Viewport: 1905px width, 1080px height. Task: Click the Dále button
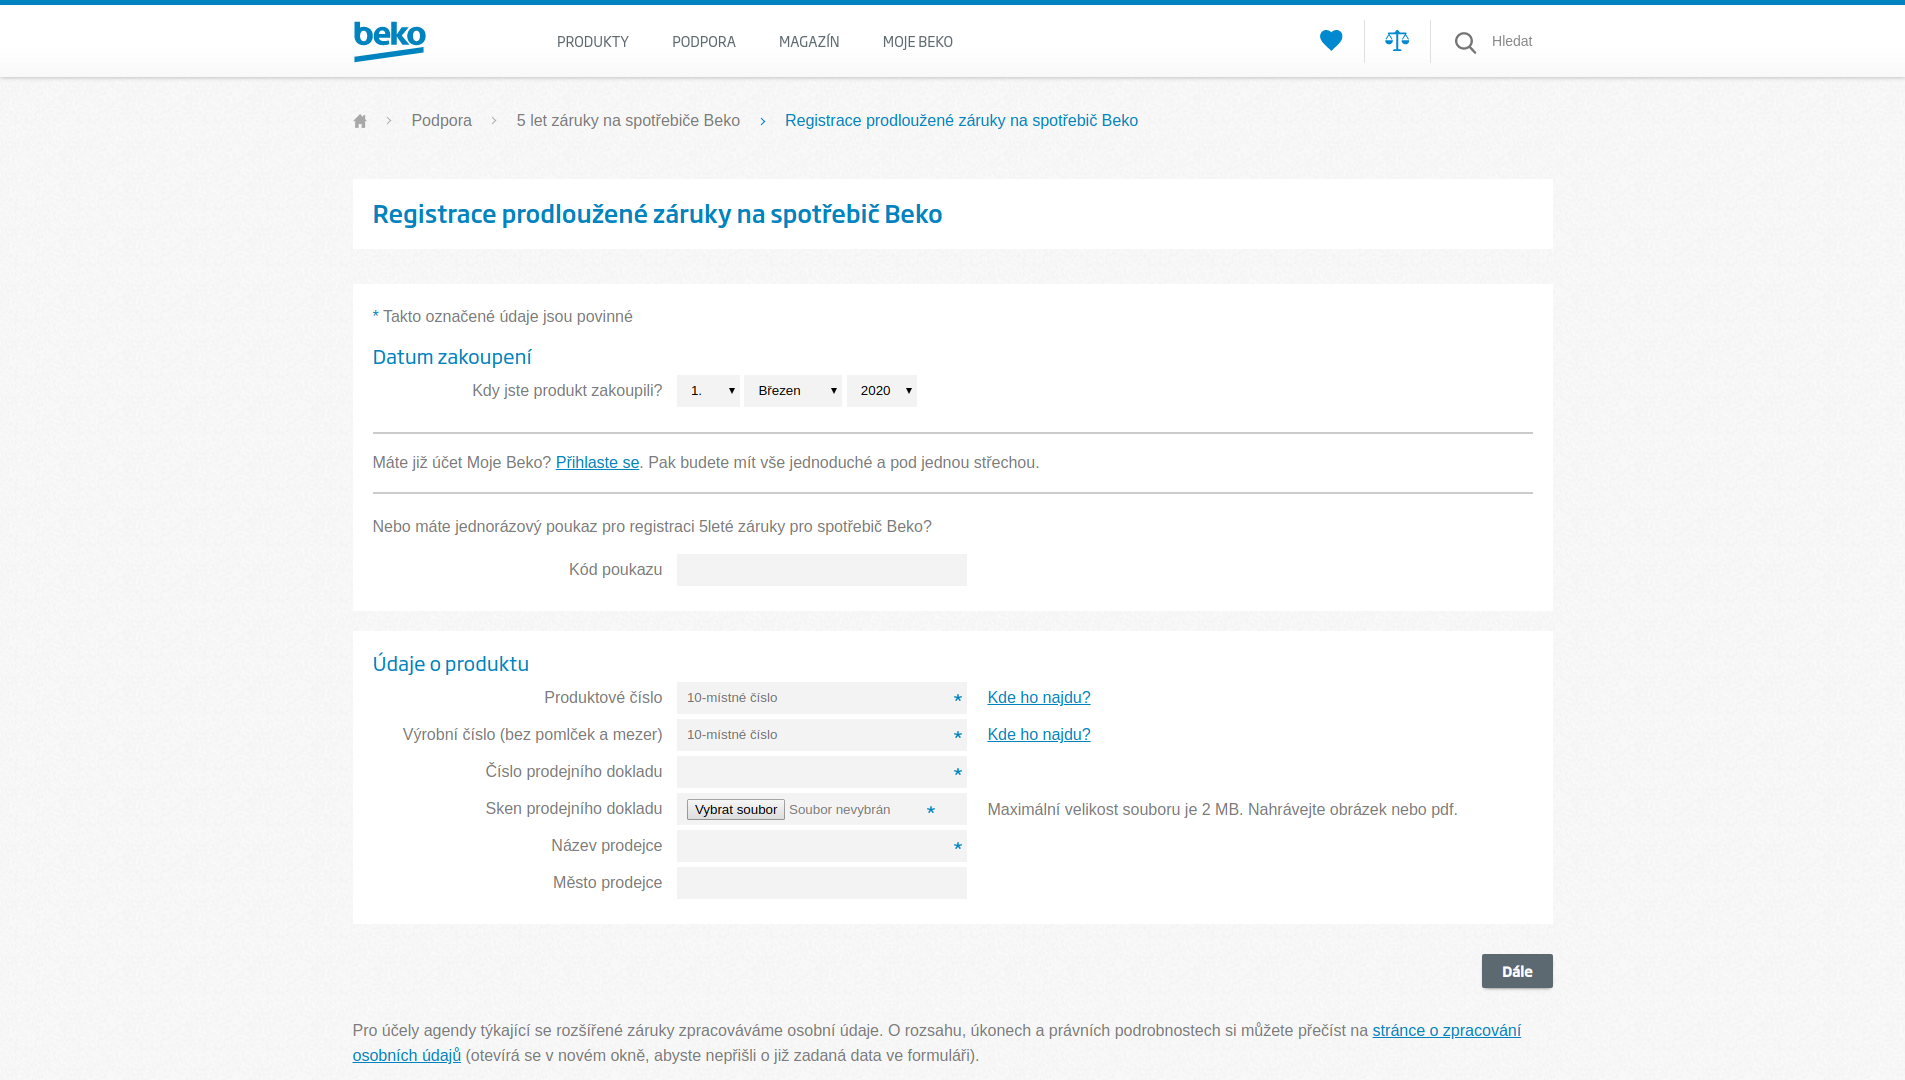tap(1517, 971)
